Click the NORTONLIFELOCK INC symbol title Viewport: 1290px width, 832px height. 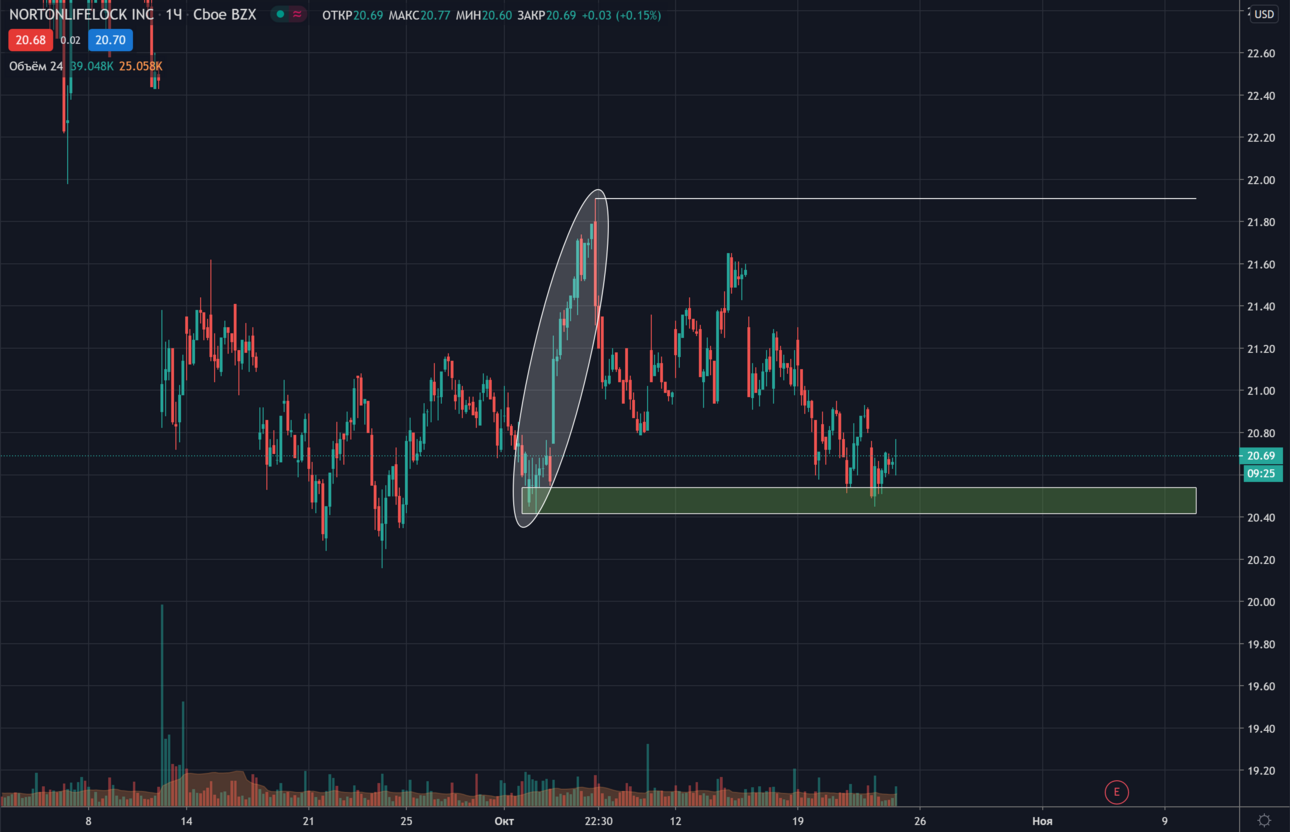point(81,15)
